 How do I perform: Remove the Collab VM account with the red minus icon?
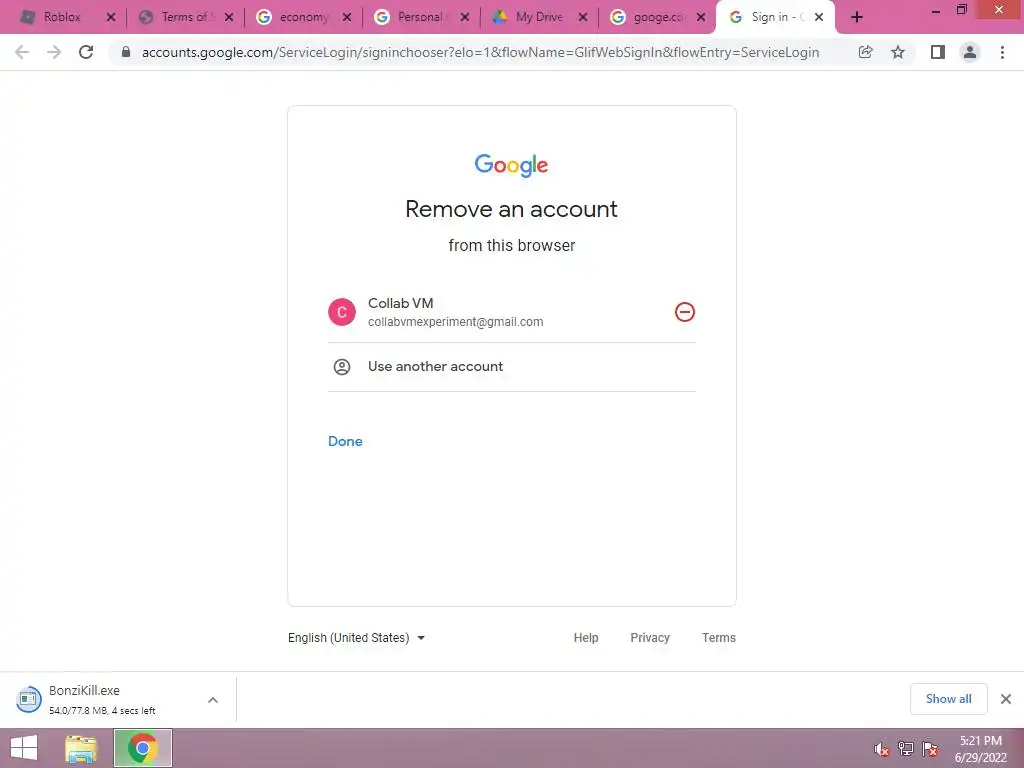(684, 312)
